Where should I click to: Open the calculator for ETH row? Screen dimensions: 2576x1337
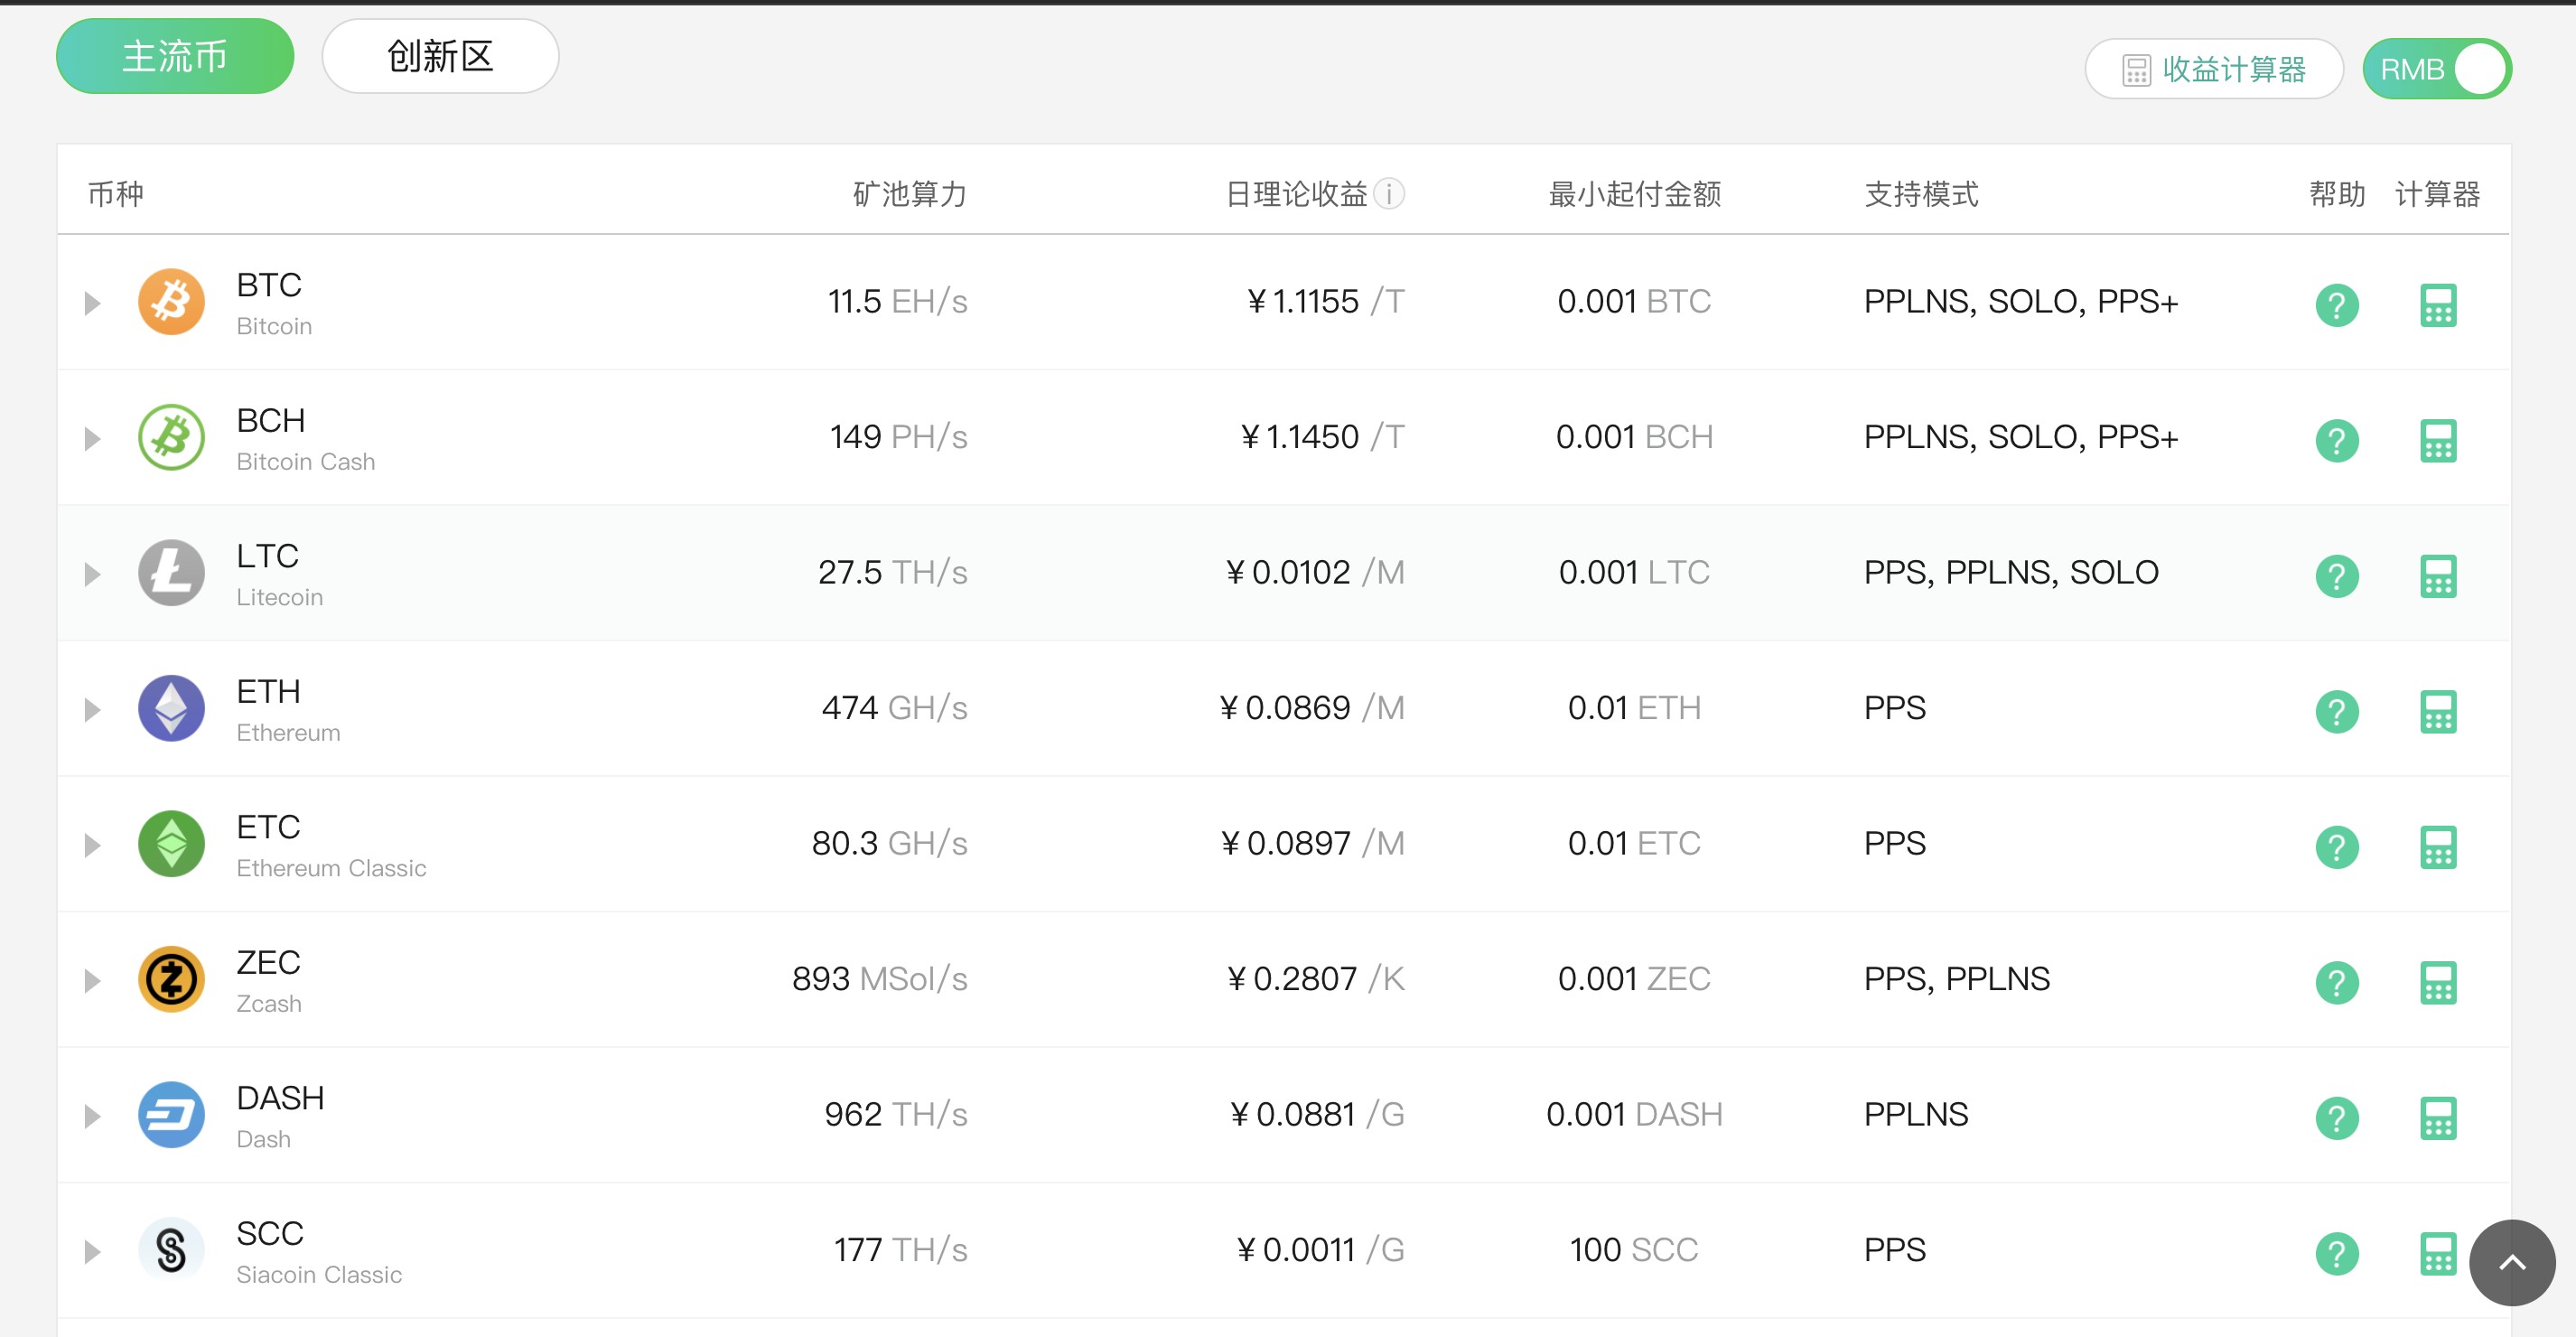tap(2437, 711)
